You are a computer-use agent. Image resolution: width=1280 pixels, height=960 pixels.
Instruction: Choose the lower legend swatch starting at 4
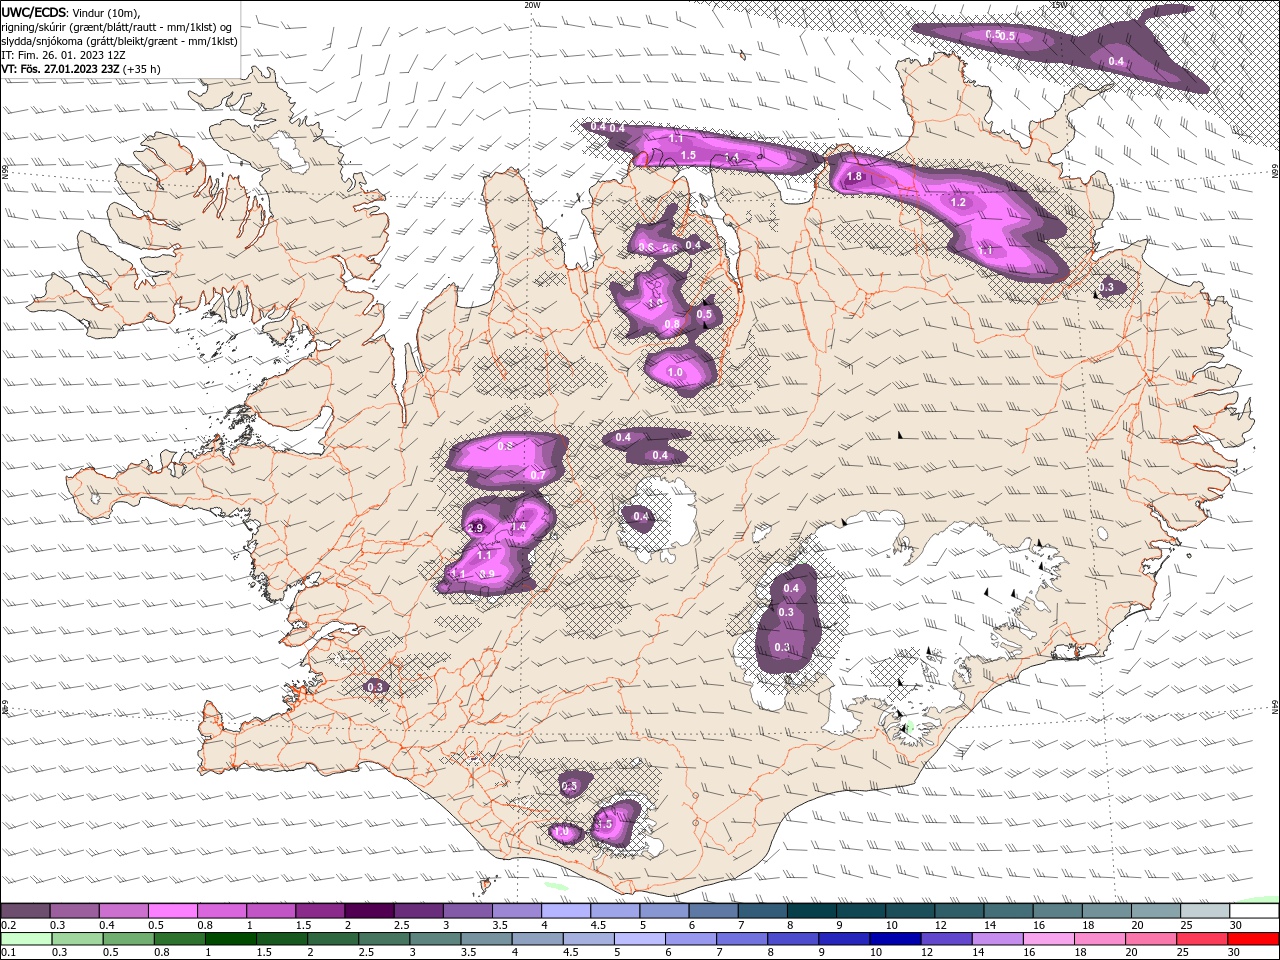(537, 939)
